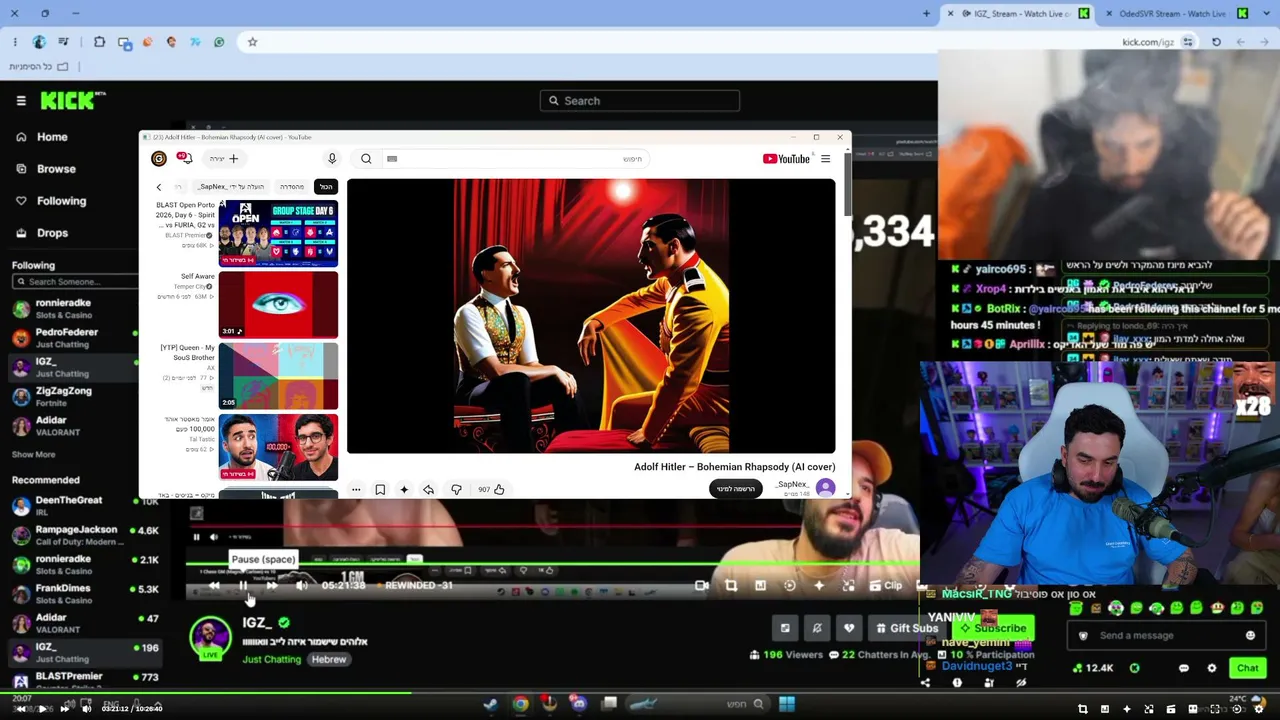
Task: Dislike the YouTube video
Action: click(456, 489)
